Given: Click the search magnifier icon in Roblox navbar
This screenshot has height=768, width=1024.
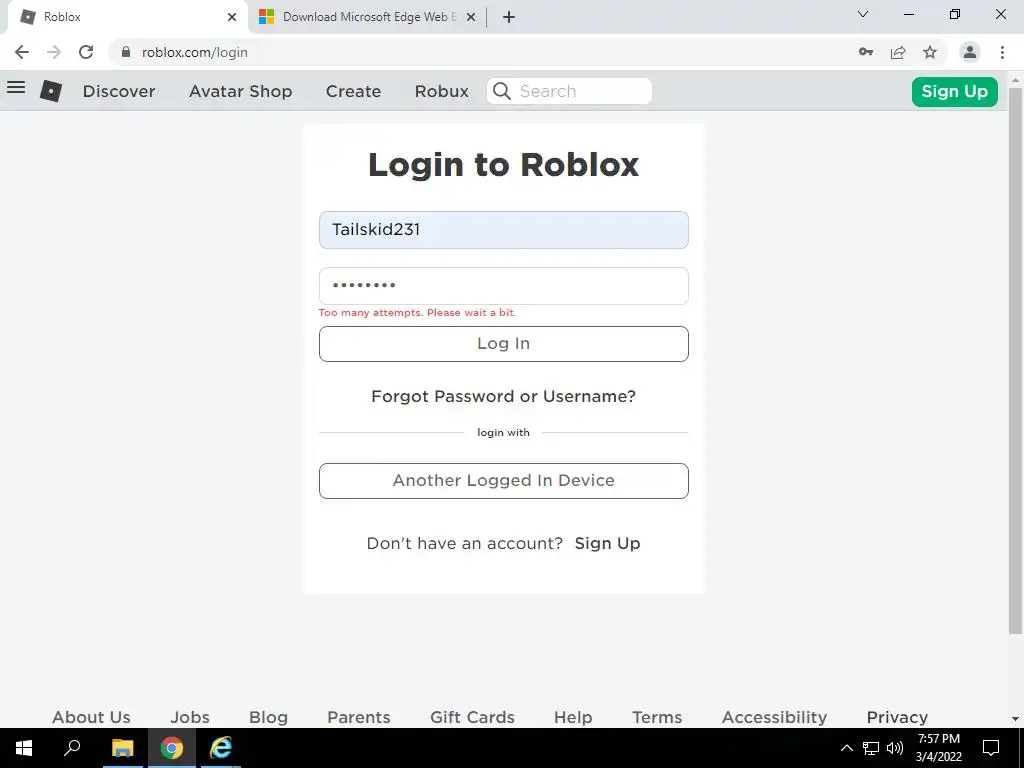Looking at the screenshot, I should [x=502, y=91].
